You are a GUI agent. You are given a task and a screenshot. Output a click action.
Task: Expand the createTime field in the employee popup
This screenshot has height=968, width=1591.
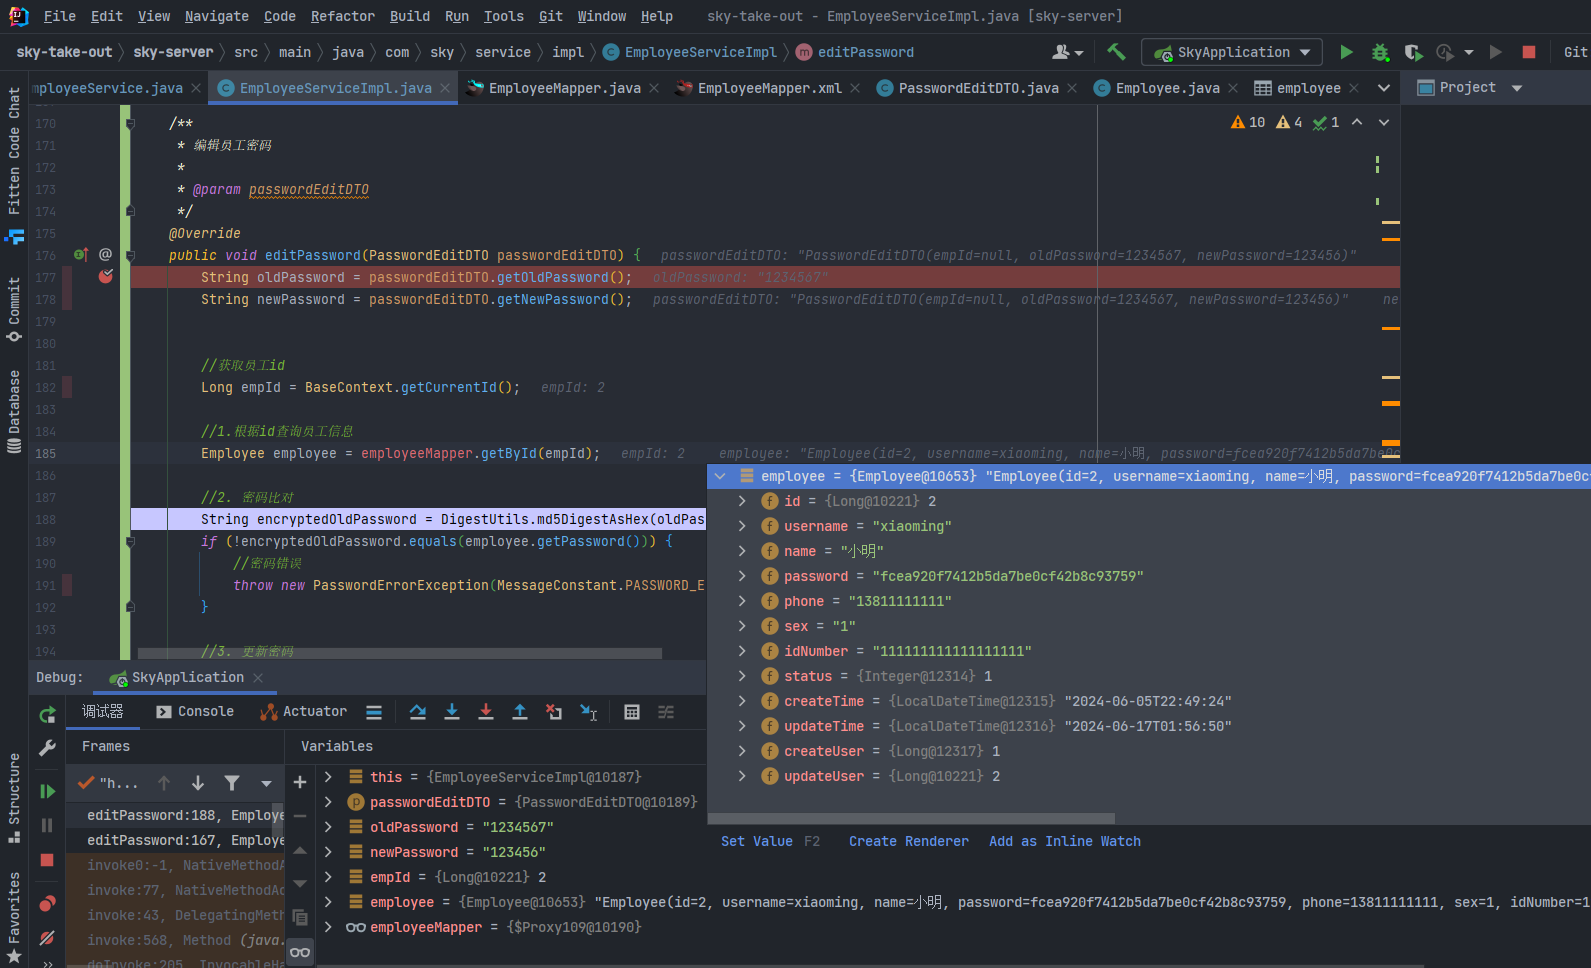(x=742, y=701)
